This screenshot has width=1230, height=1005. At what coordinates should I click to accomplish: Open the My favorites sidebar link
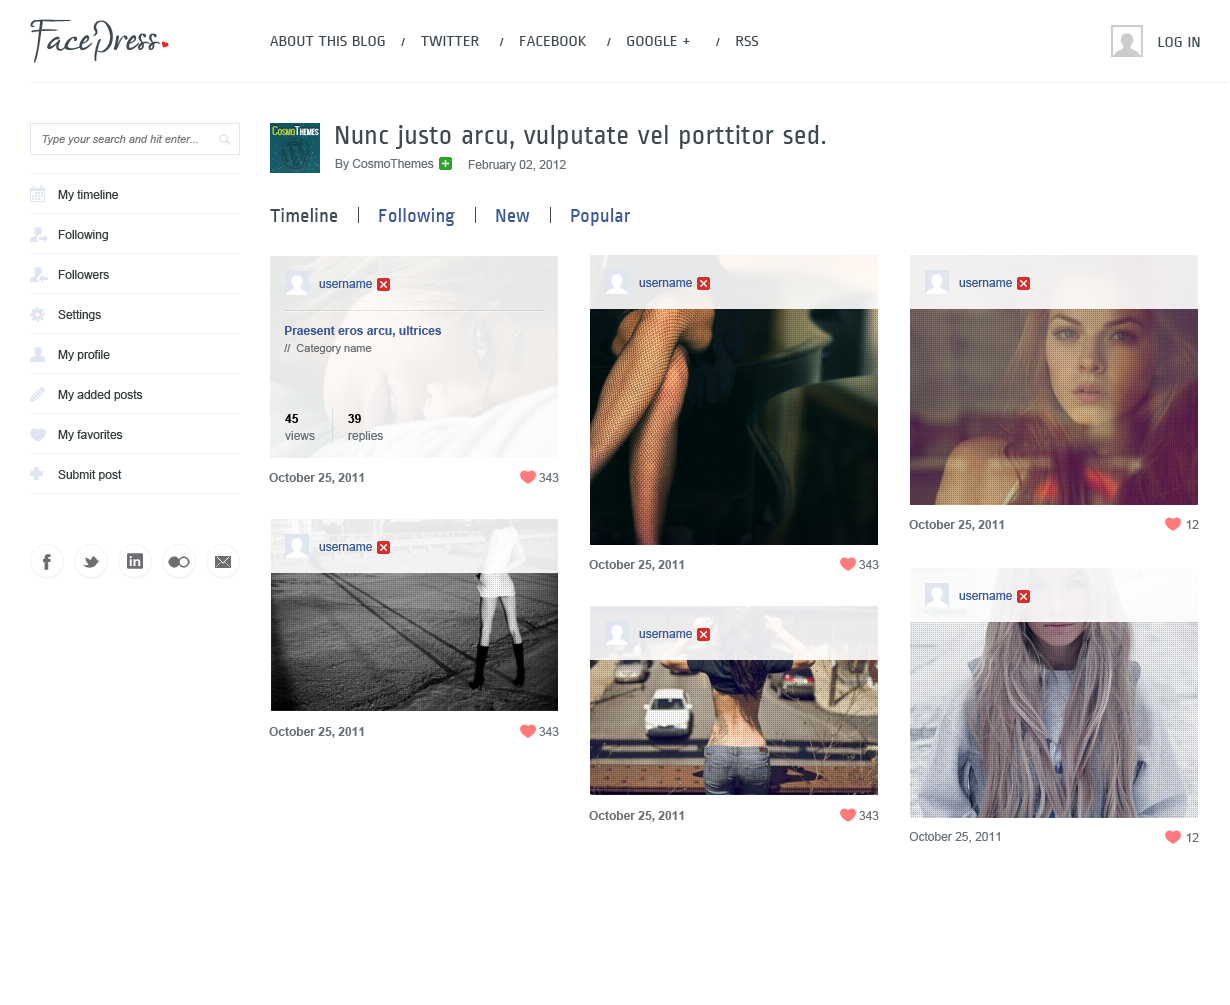(x=90, y=435)
